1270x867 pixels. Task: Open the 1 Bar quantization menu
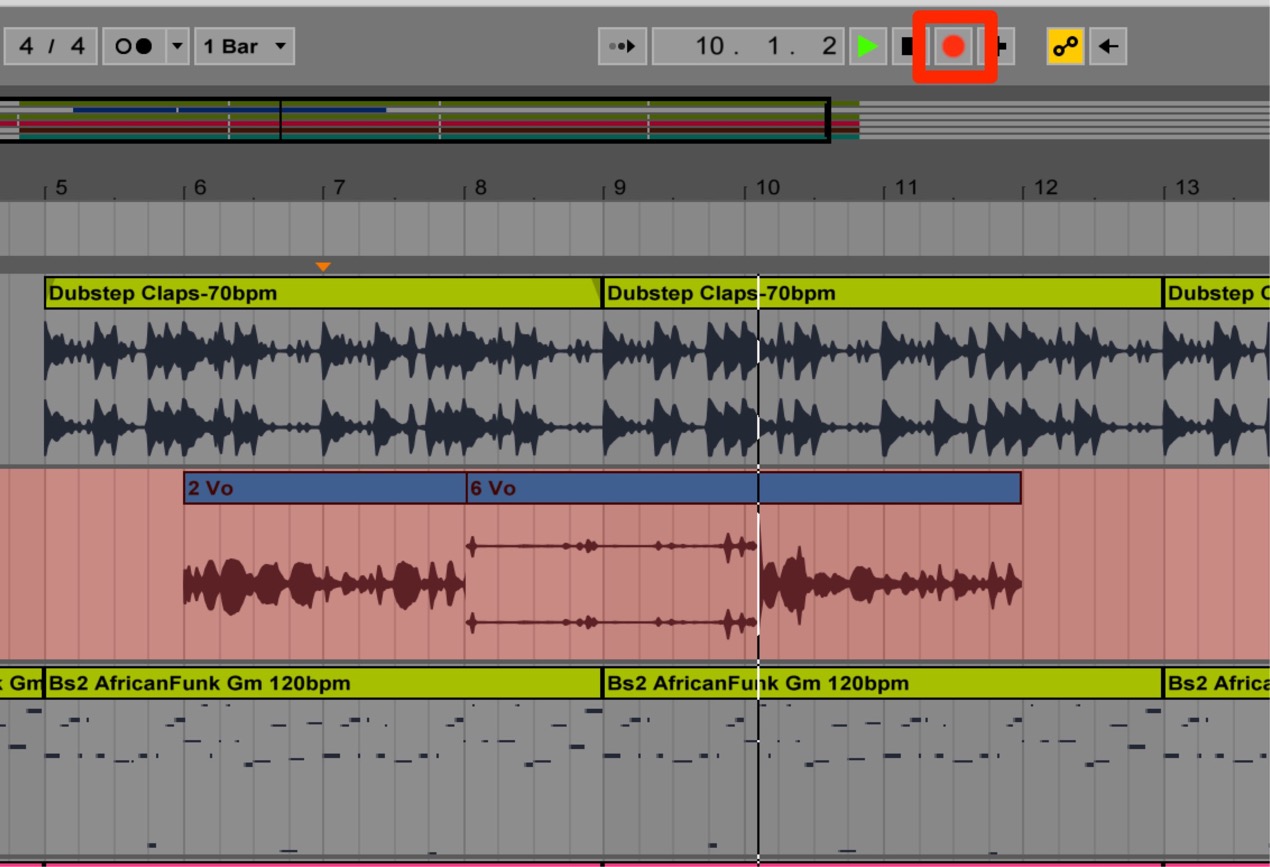pos(244,46)
